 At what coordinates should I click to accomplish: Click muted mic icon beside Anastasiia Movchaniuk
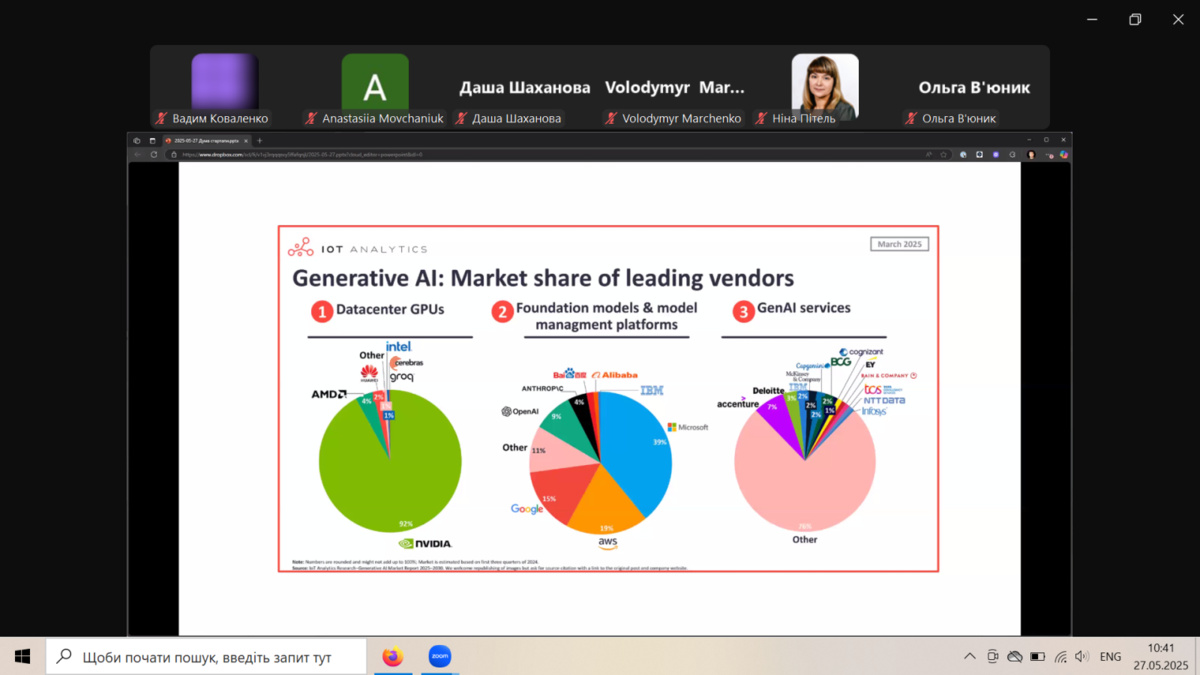[311, 118]
